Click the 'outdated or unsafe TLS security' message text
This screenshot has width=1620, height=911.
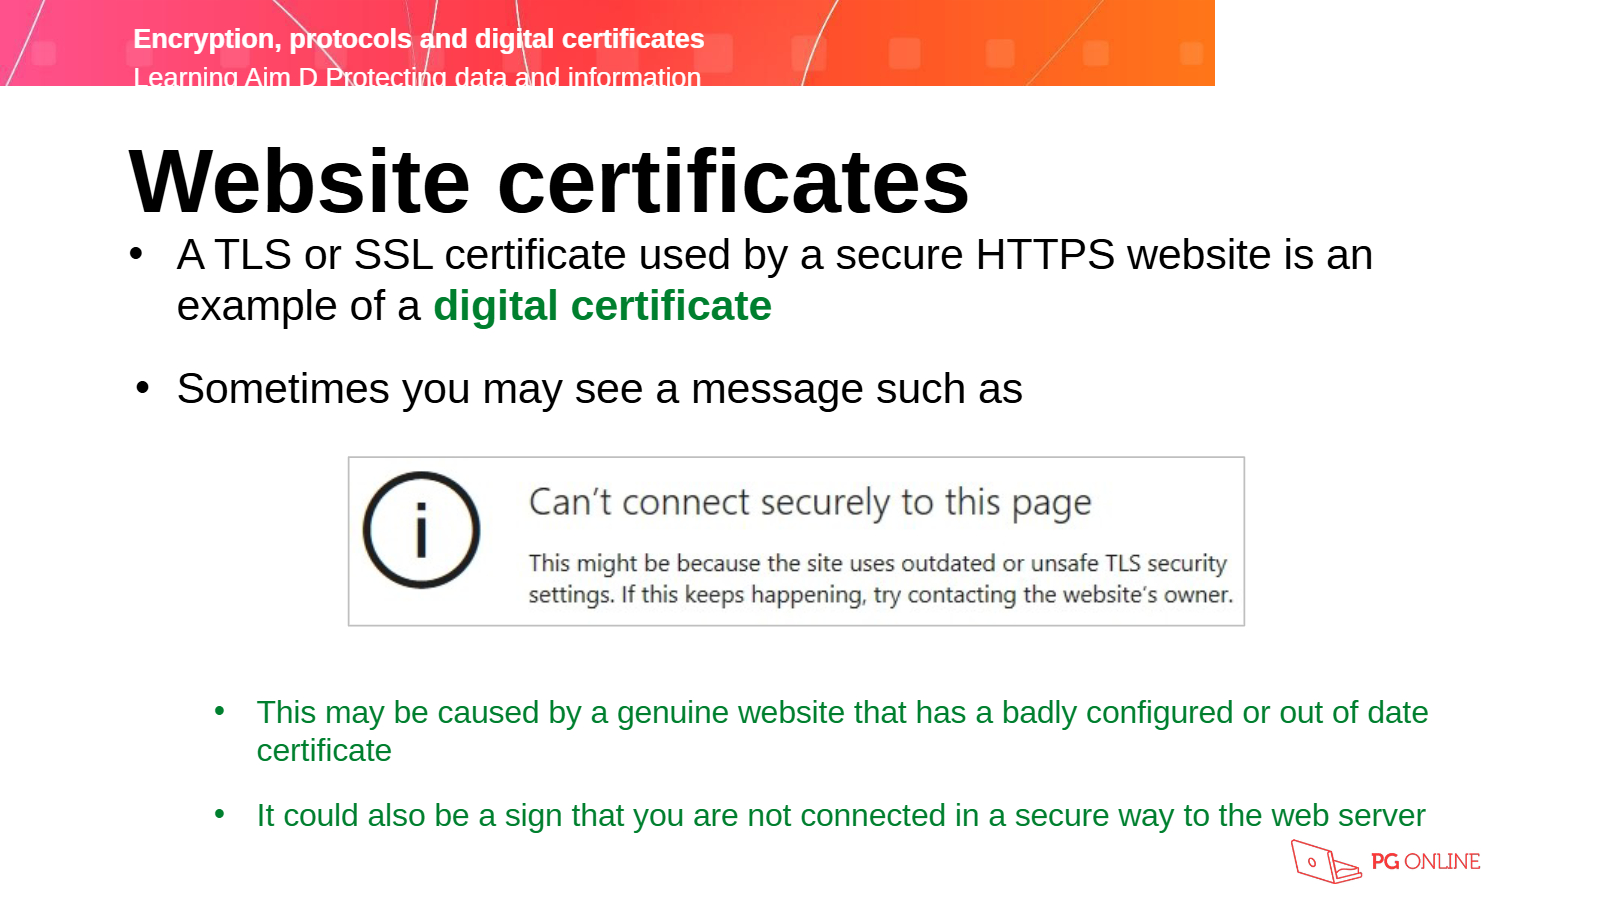pyautogui.click(x=1063, y=564)
